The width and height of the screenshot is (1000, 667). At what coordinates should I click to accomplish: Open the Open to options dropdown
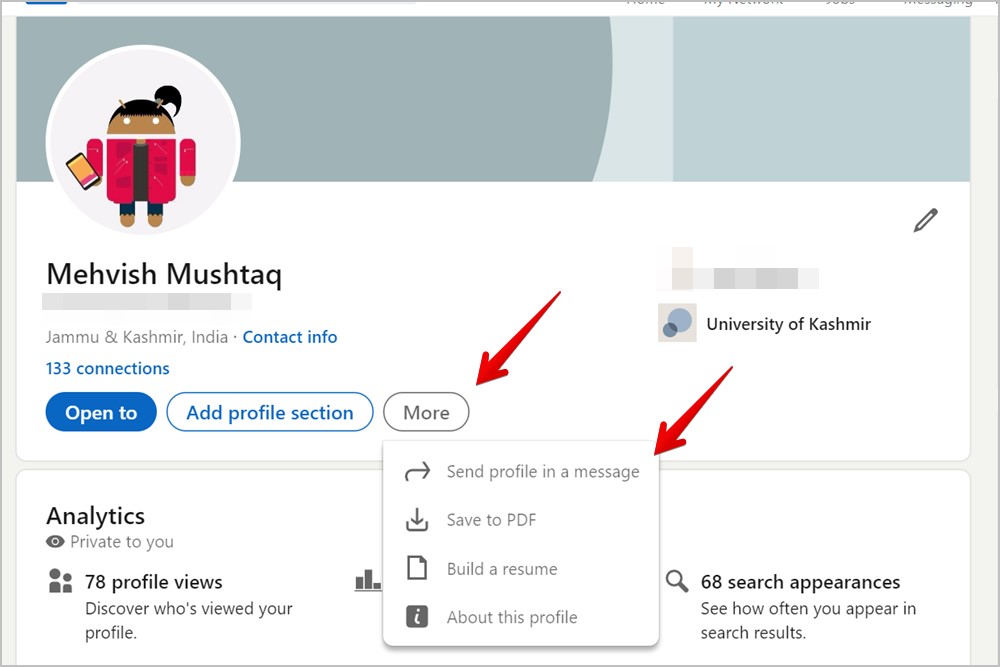(x=100, y=412)
